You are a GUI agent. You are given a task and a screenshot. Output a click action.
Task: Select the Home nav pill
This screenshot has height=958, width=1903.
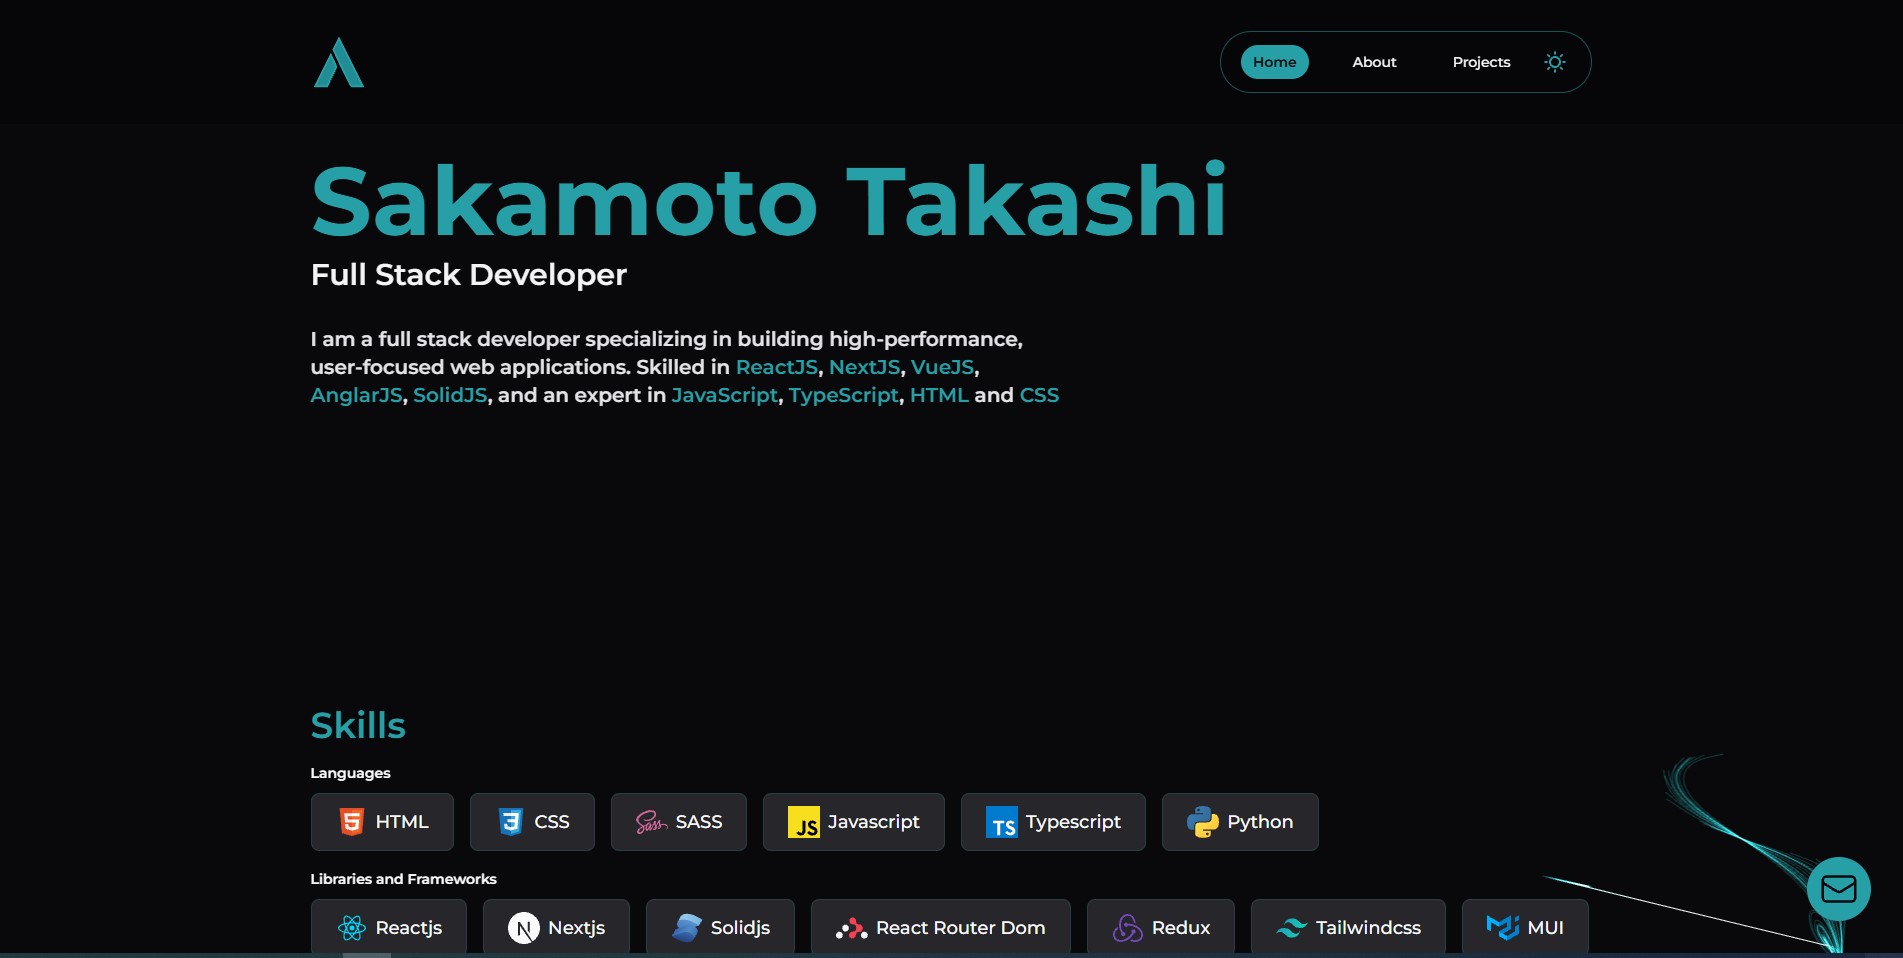point(1274,62)
